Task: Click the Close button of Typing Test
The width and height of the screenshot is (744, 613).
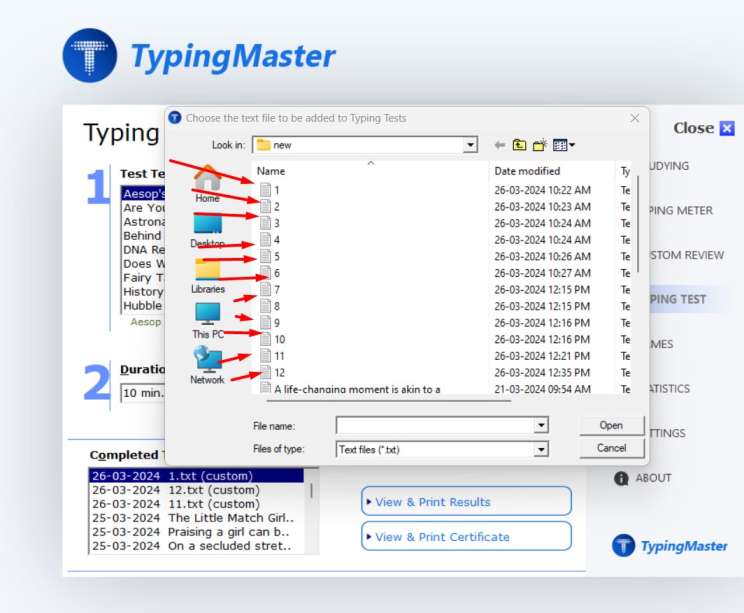Action: [704, 128]
